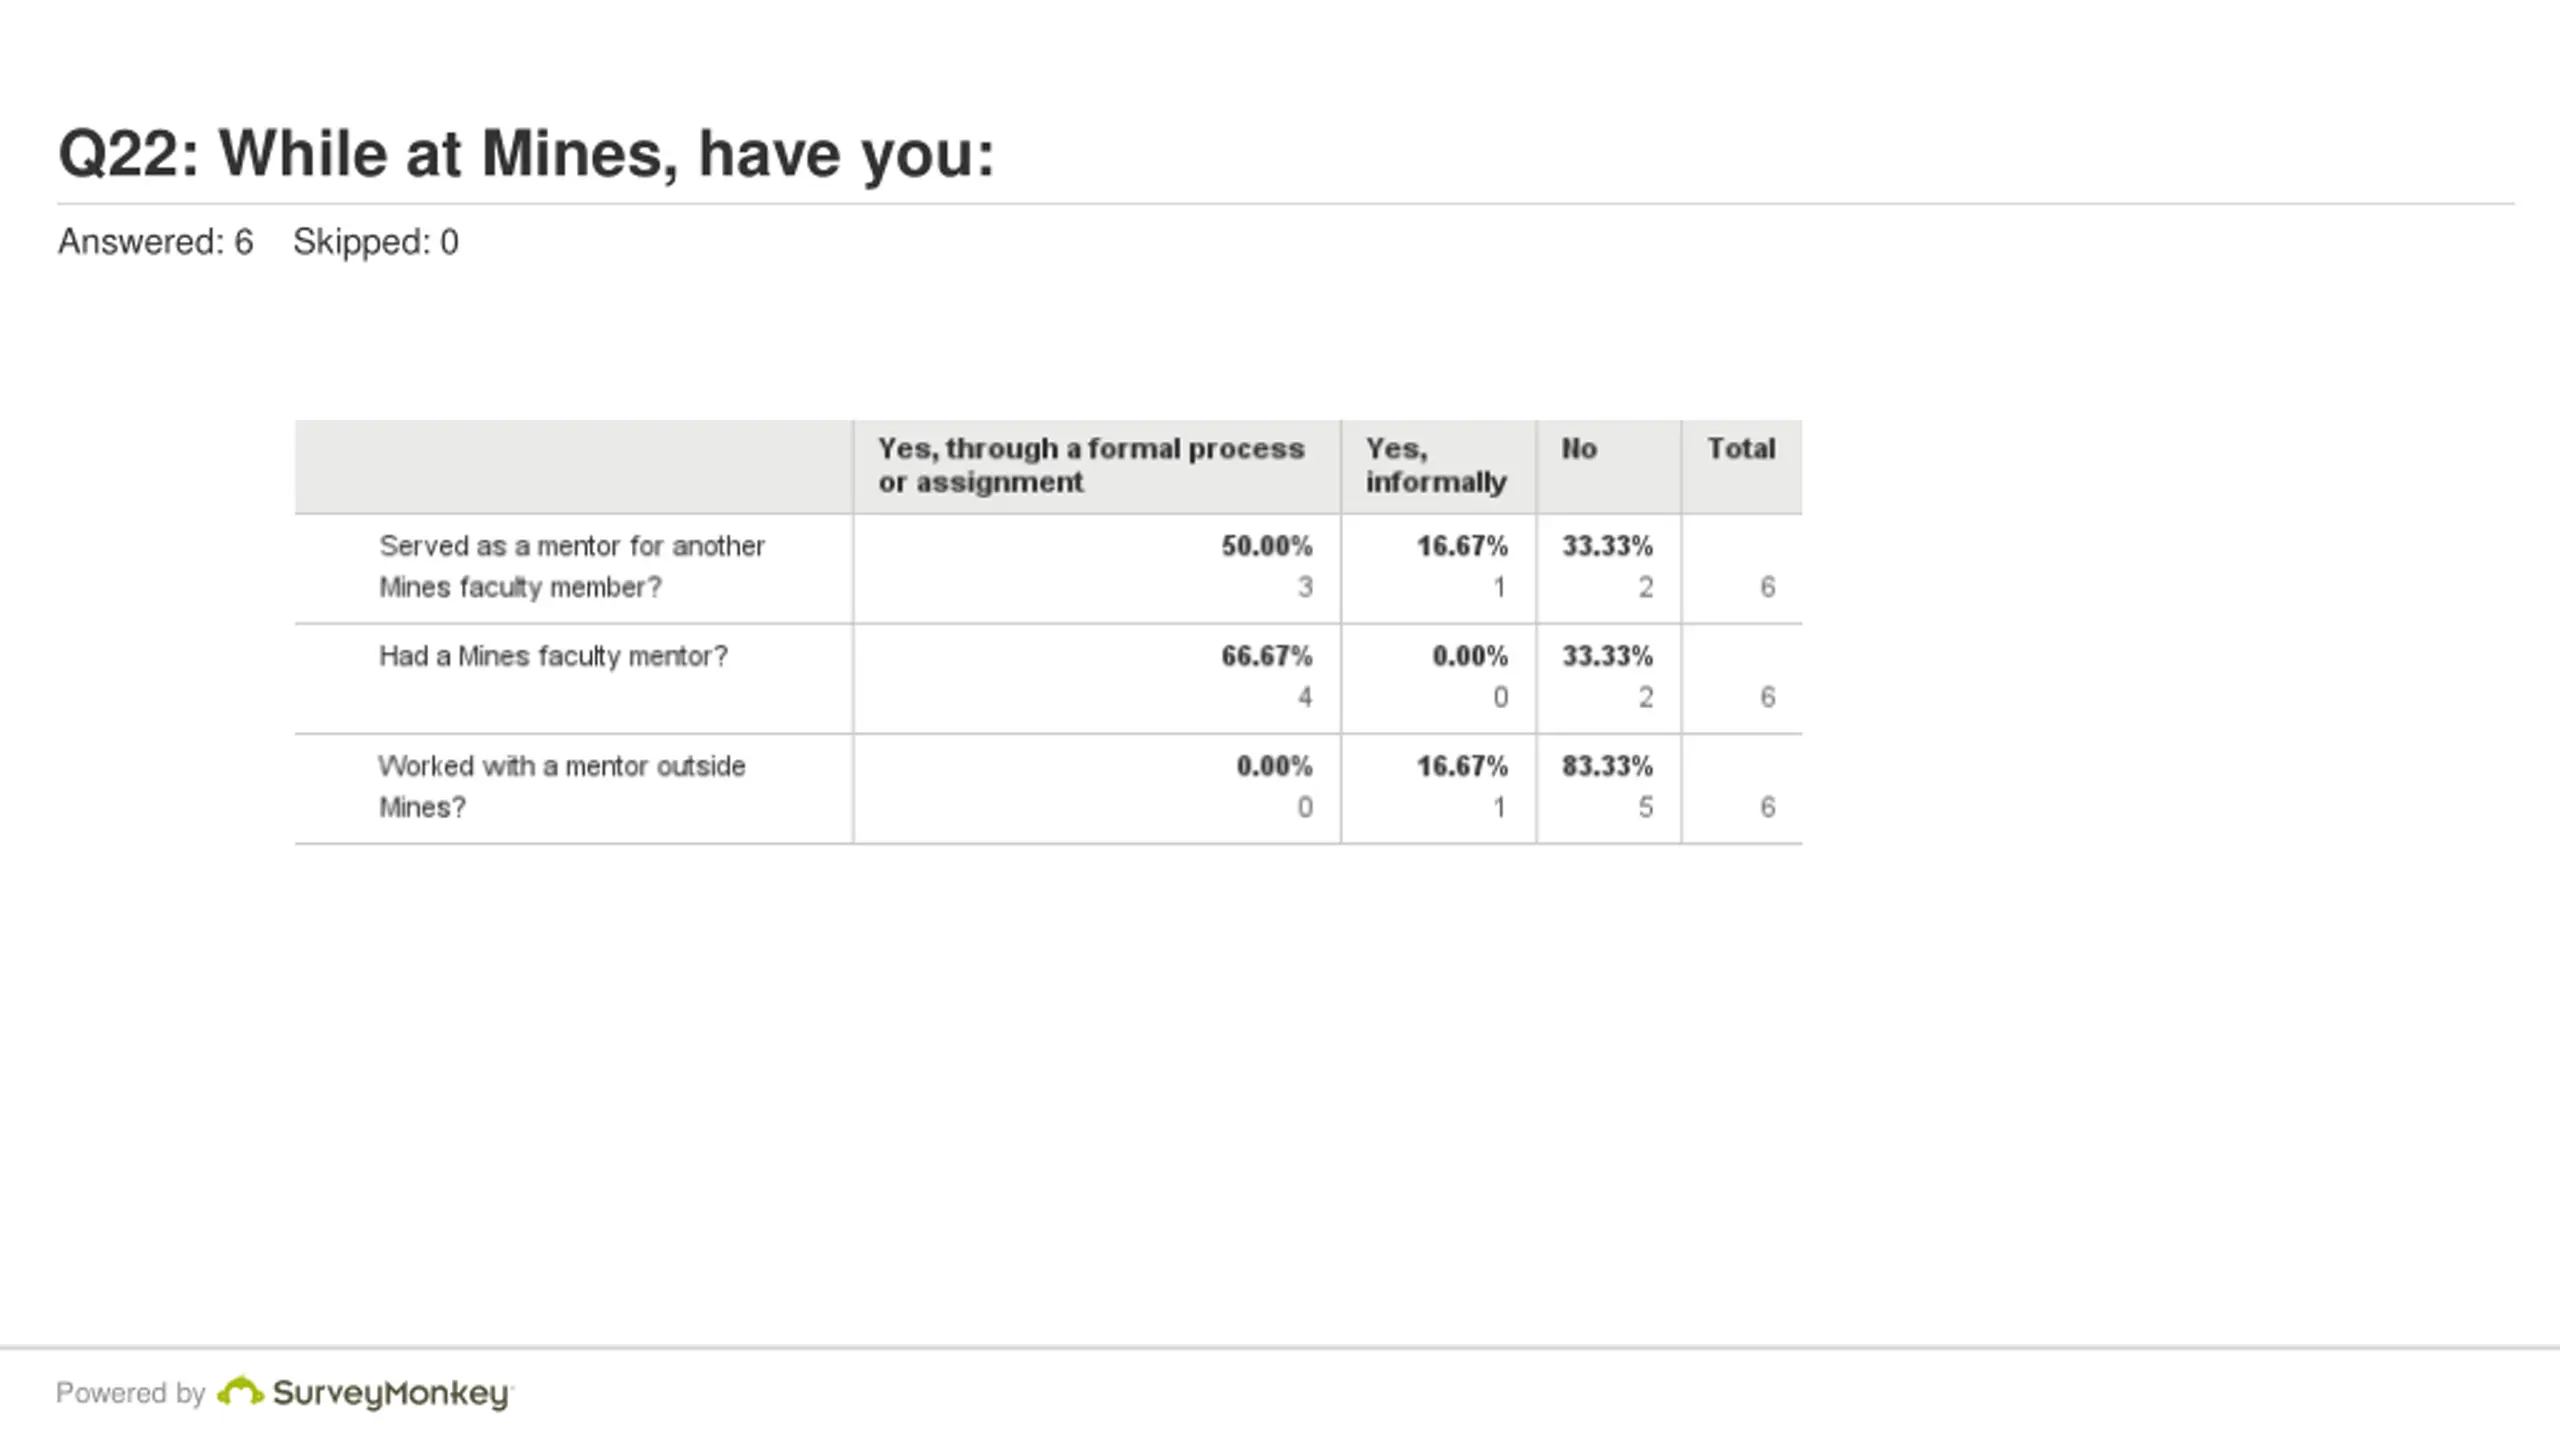The width and height of the screenshot is (2560, 1440).
Task: Select the 'Yes, through a formal process' column header
Action: tap(1091, 465)
